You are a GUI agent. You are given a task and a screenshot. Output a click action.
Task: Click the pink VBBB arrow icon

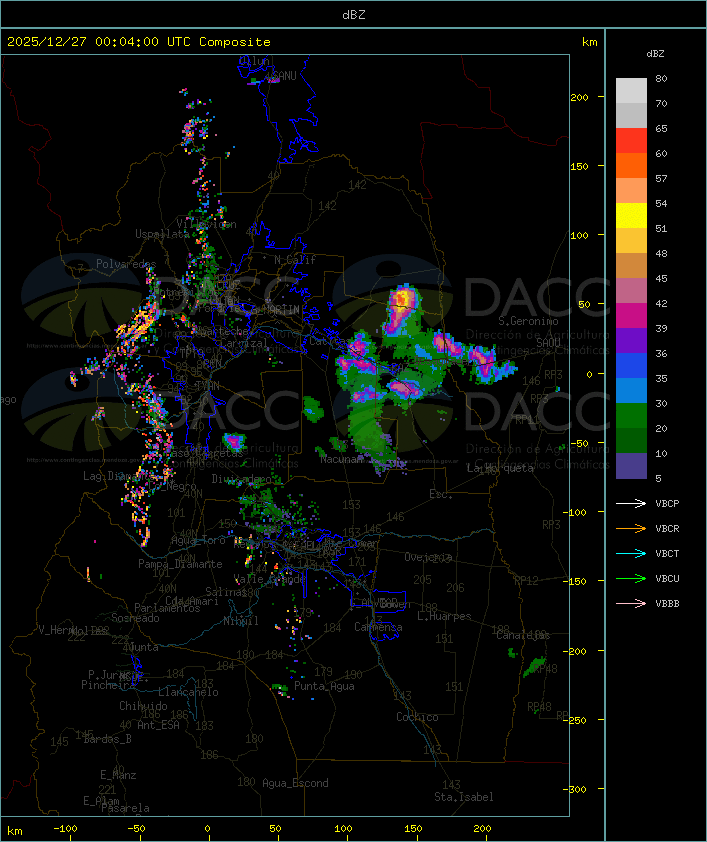(x=631, y=603)
